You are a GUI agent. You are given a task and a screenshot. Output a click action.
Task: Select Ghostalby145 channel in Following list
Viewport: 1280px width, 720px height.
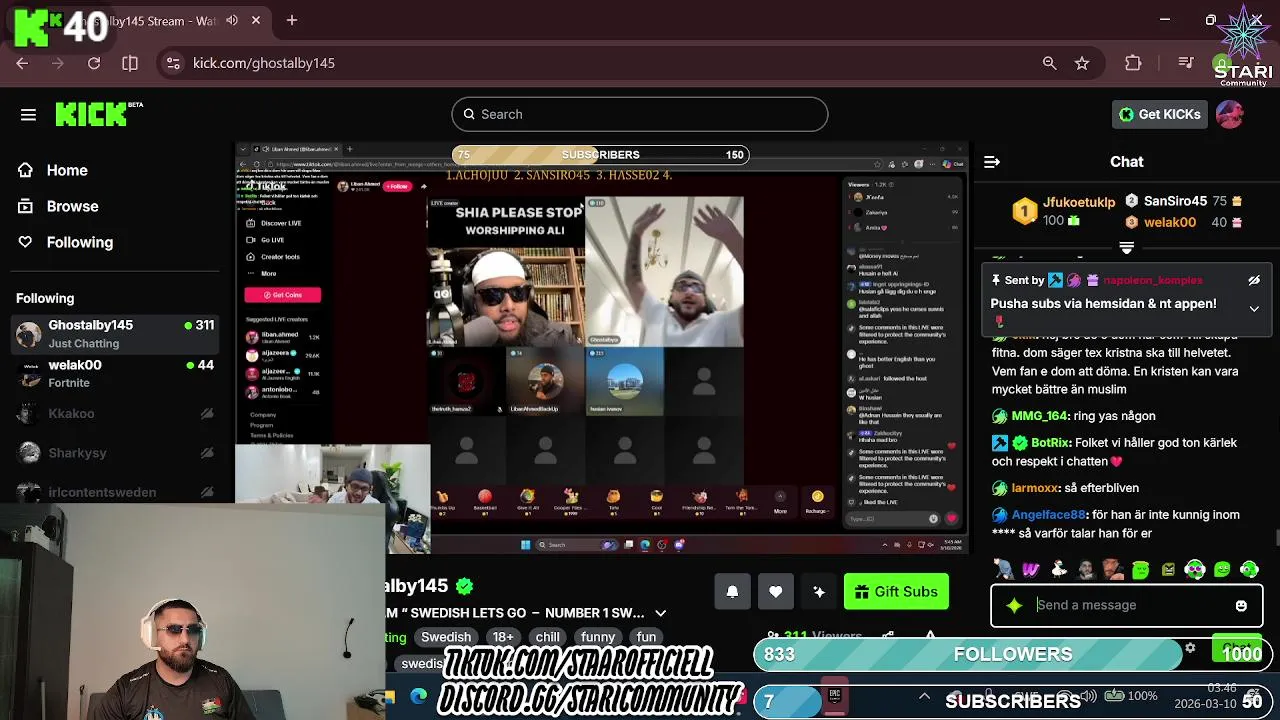pyautogui.click(x=116, y=334)
